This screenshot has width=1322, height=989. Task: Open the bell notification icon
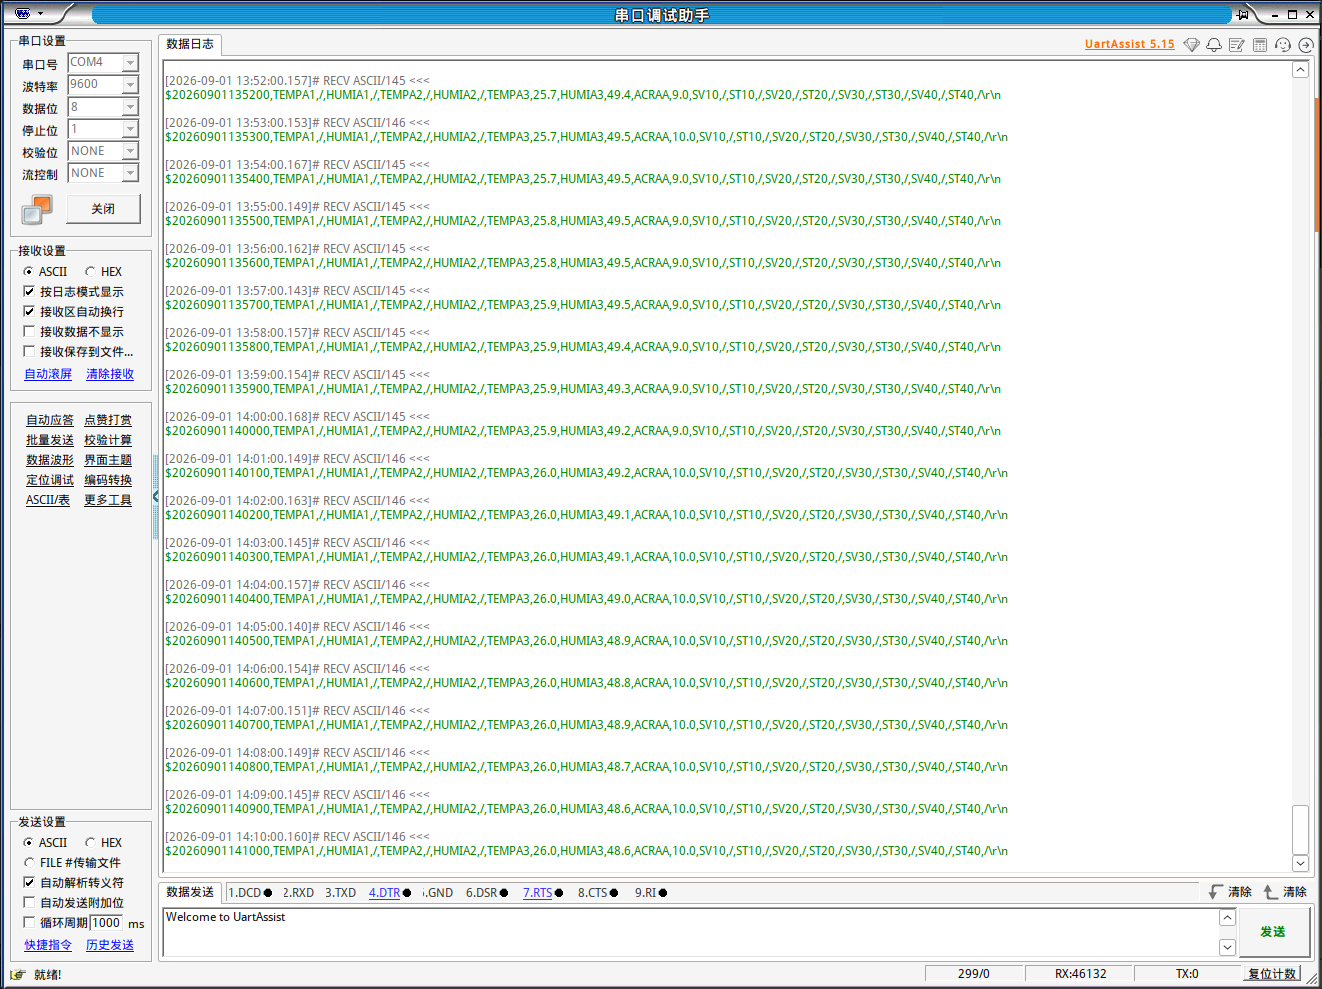tap(1214, 45)
